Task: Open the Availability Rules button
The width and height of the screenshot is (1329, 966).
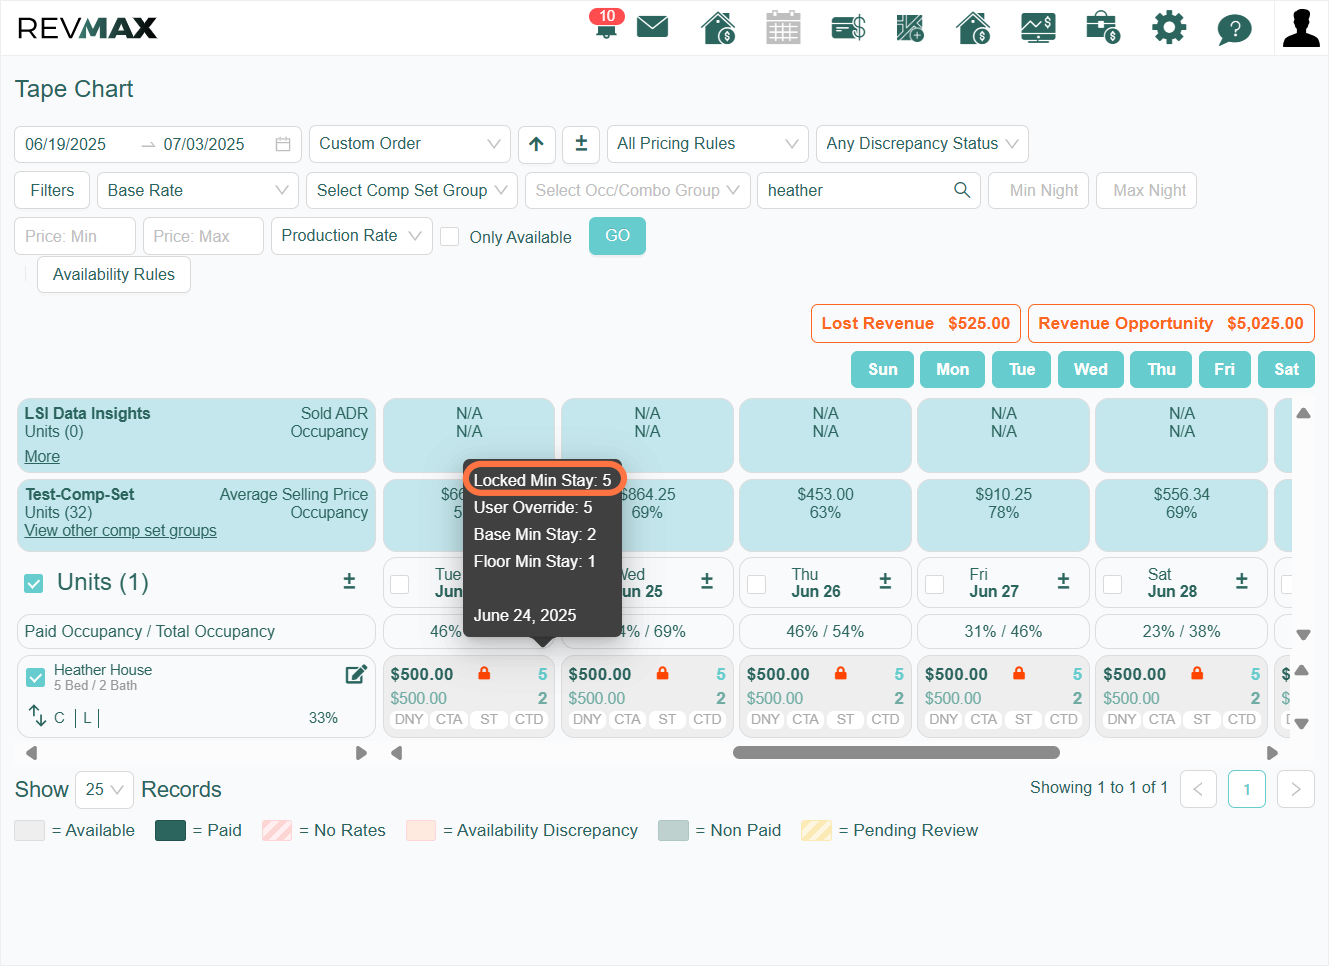Action: click(114, 274)
